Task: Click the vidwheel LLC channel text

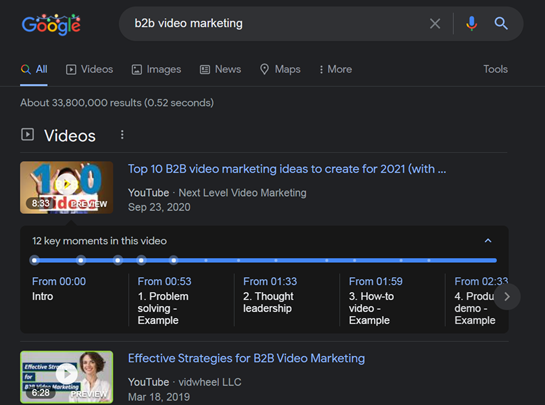Action: click(x=210, y=382)
